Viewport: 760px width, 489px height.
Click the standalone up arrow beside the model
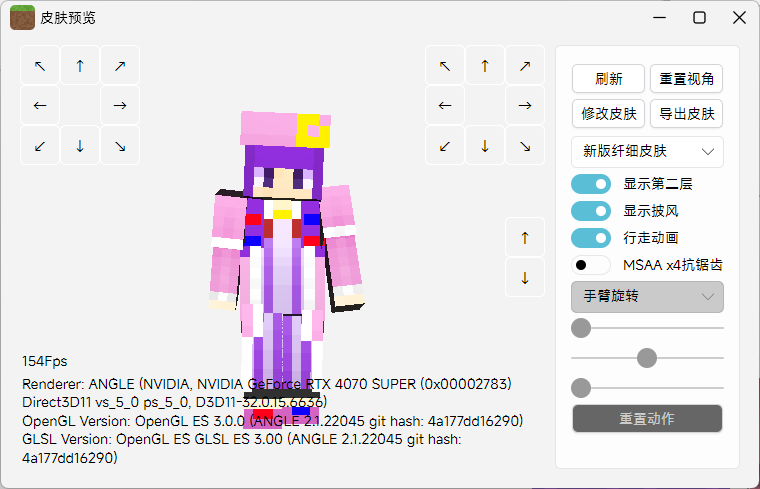tap(525, 238)
